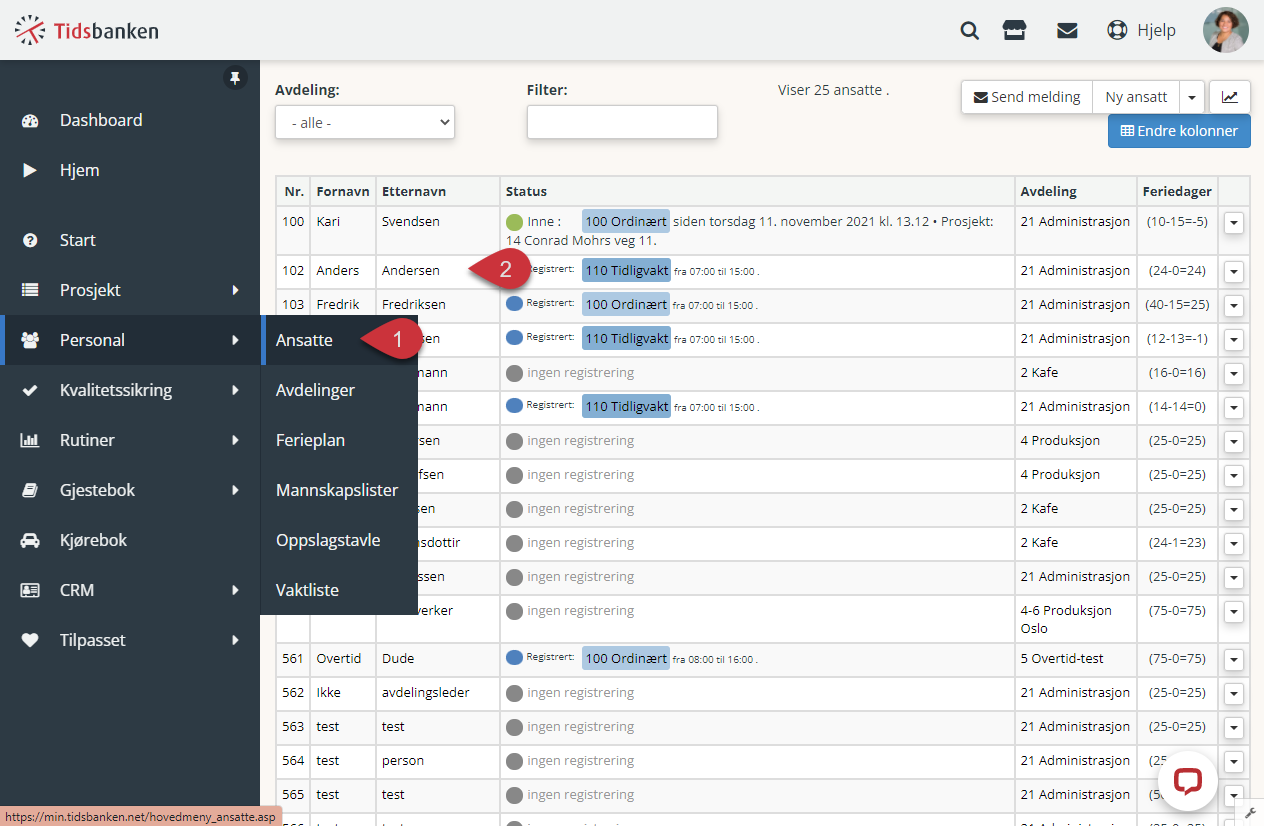Open the envelope messages icon
The width and height of the screenshot is (1264, 826).
click(1067, 30)
